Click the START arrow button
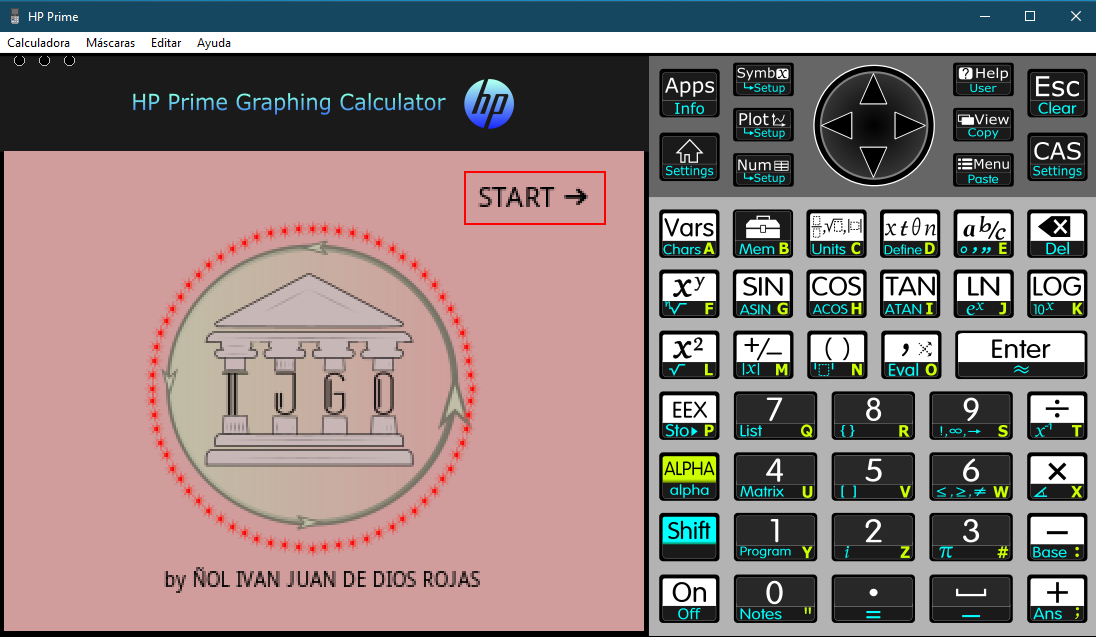The height and width of the screenshot is (637, 1096). pos(534,198)
